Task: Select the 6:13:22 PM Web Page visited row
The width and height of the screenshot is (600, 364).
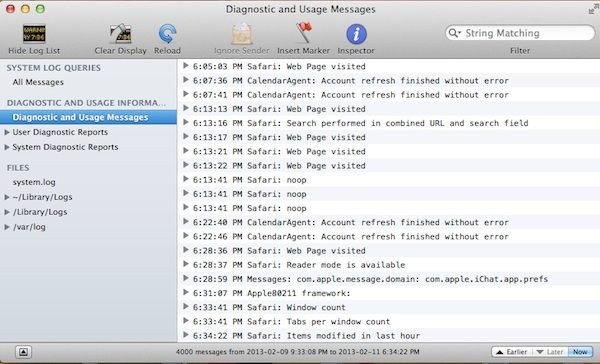Action: 388,166
